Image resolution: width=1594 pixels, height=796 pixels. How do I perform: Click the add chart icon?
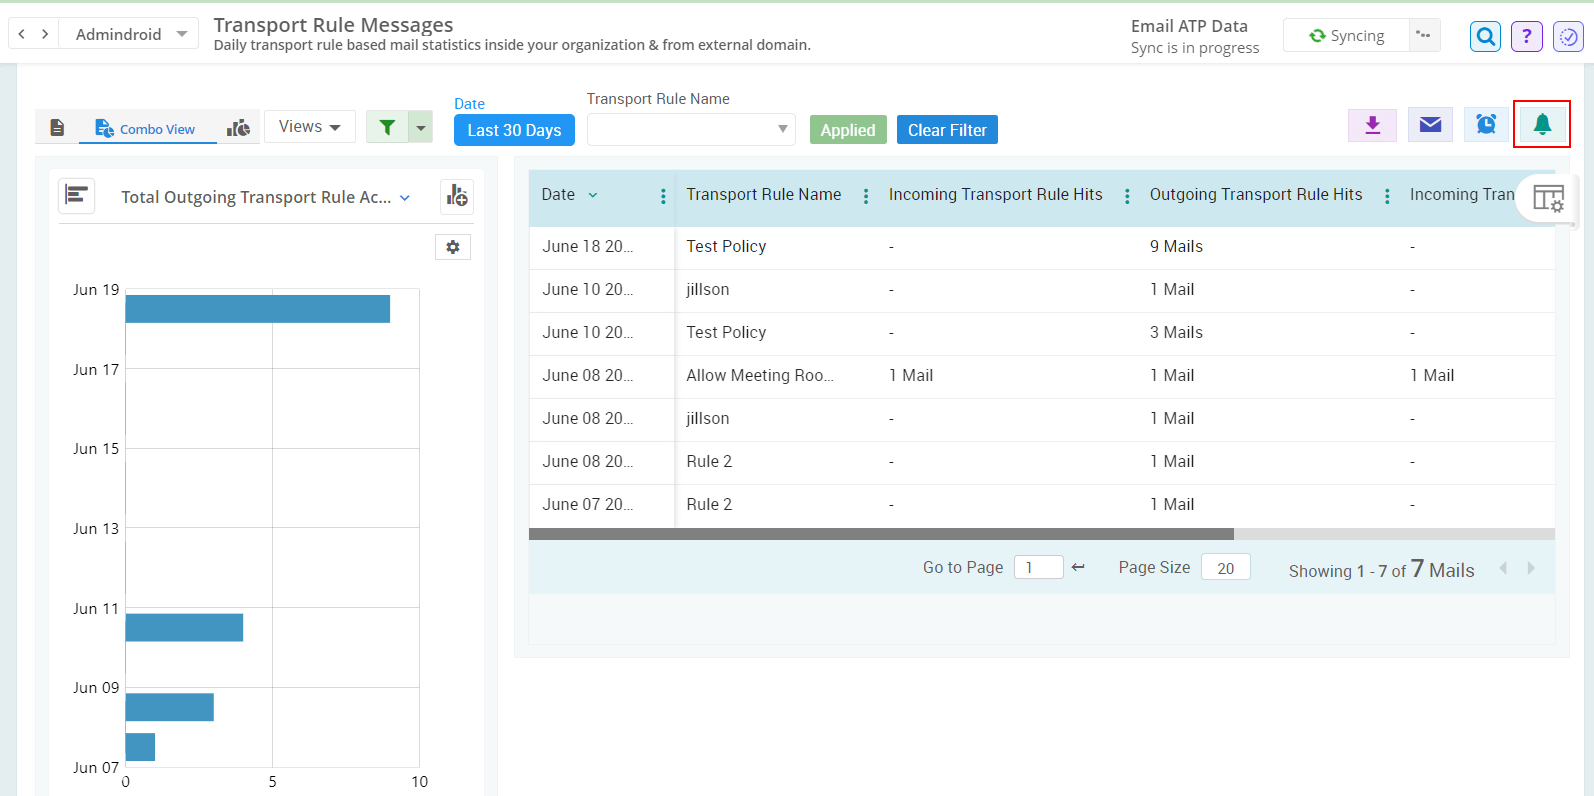(x=457, y=196)
